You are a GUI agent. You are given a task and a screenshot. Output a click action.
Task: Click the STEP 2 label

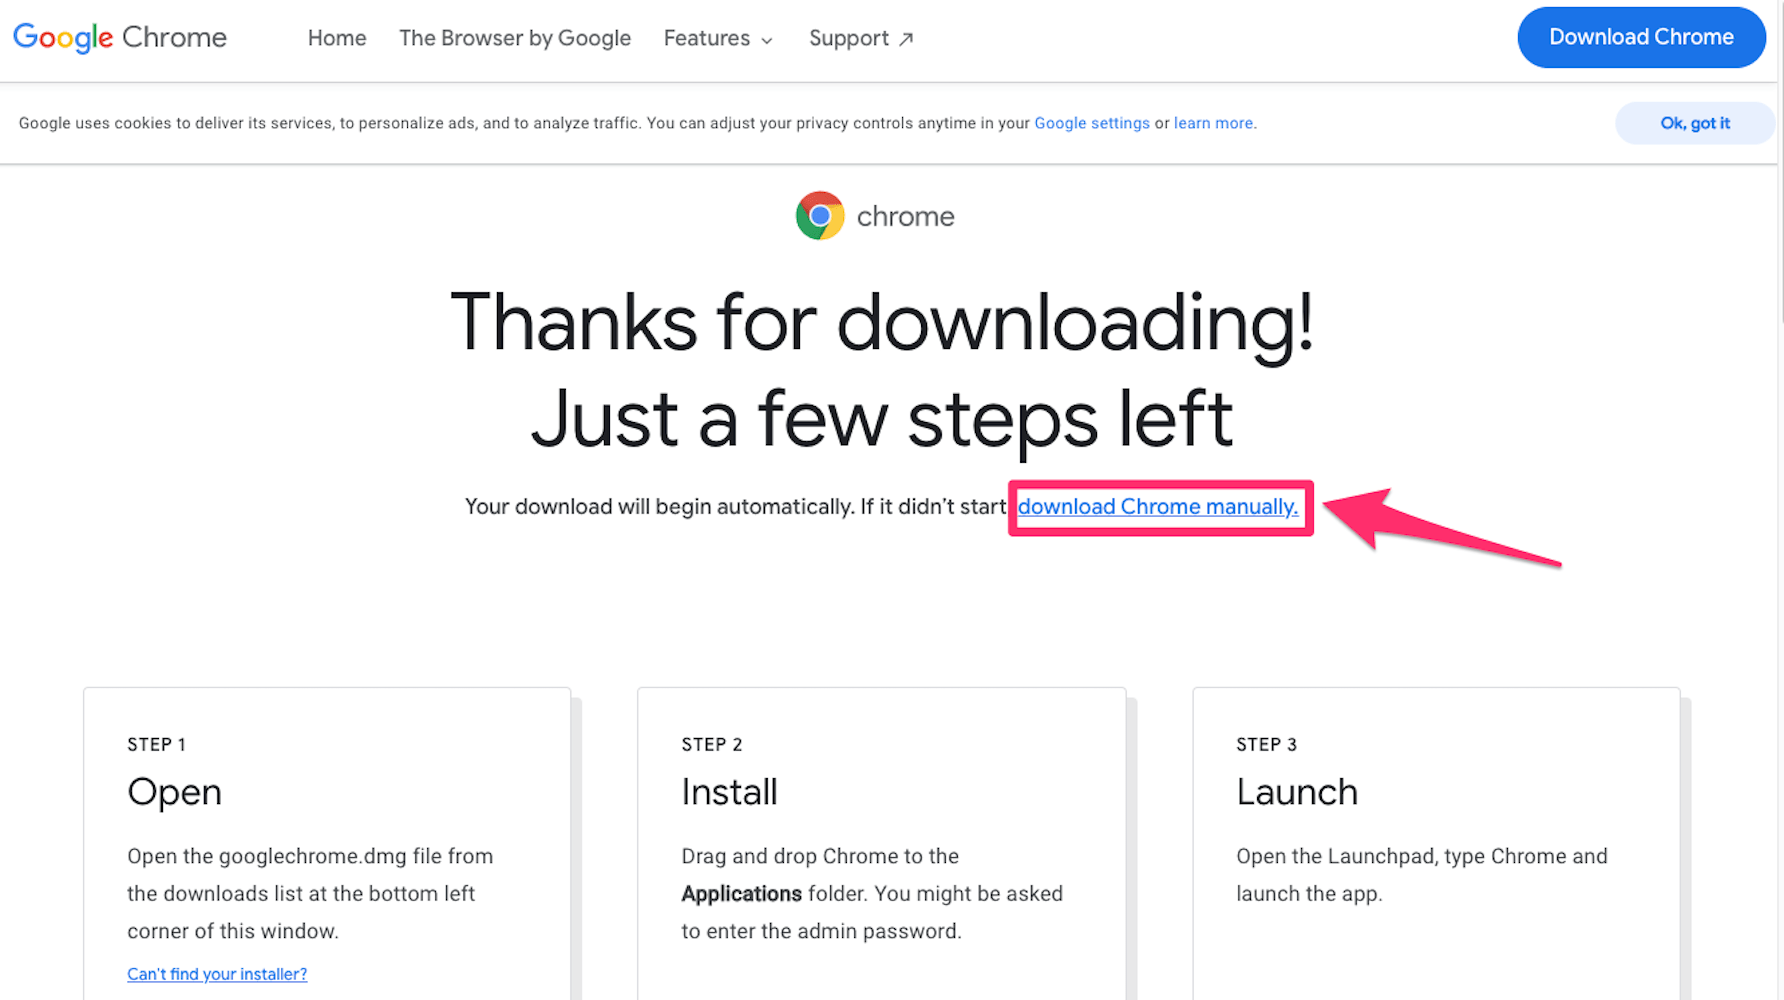[x=712, y=745]
